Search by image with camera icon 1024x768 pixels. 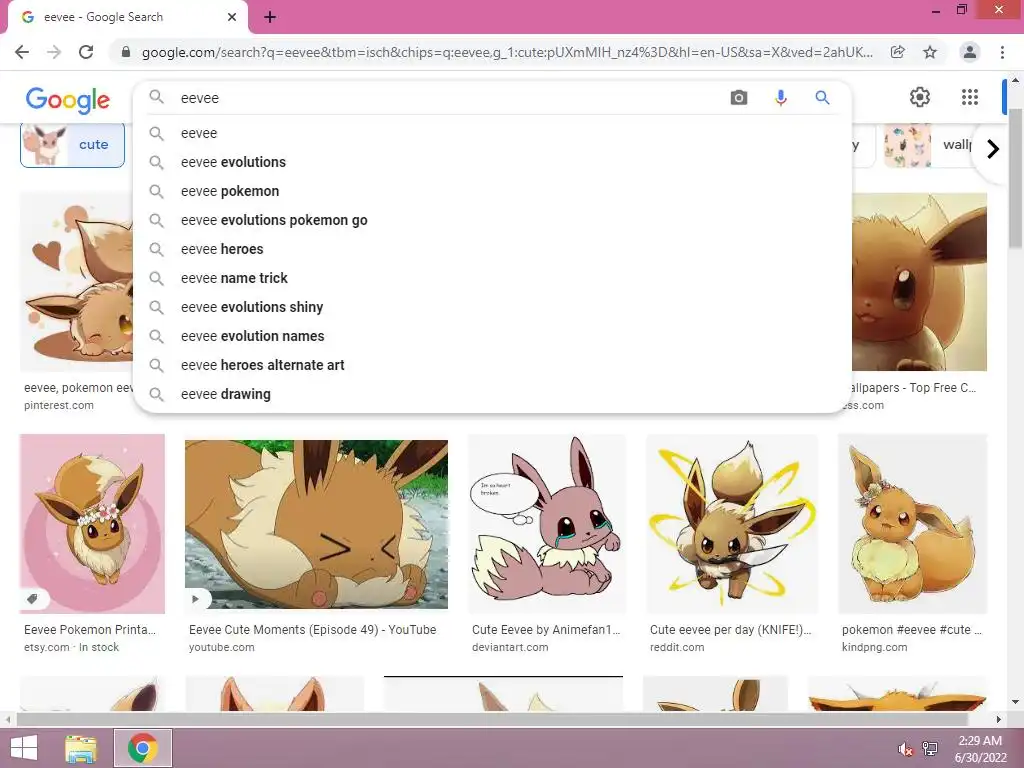tap(739, 98)
